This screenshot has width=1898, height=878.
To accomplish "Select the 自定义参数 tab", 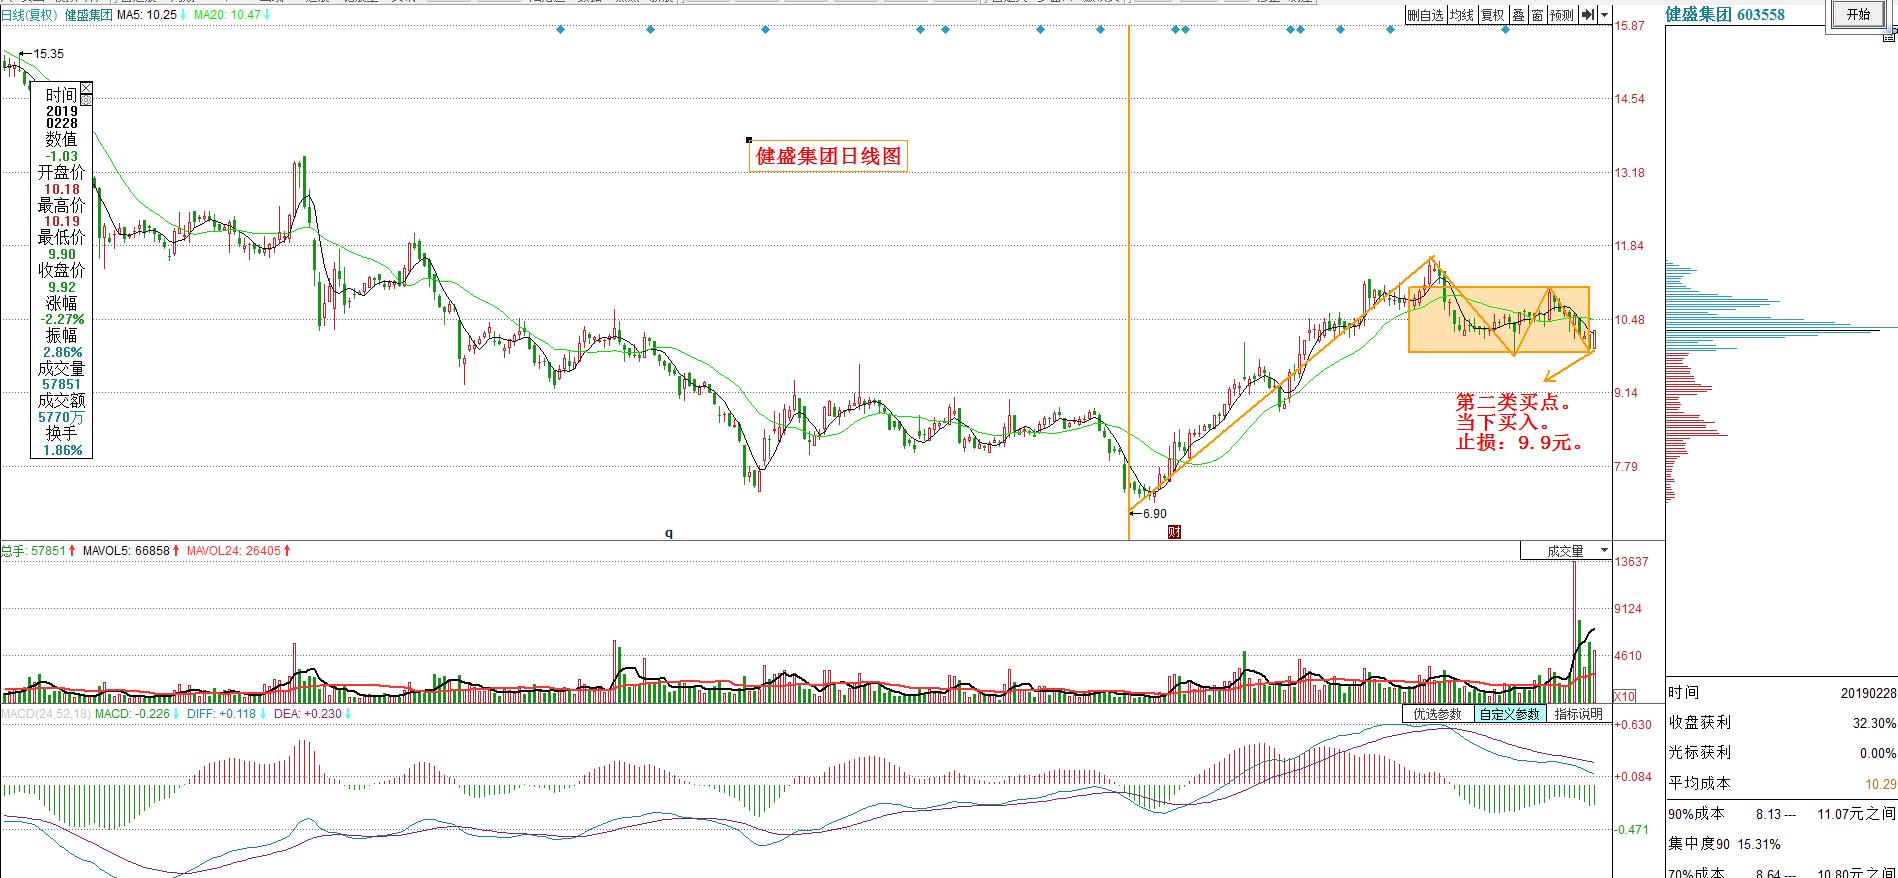I will coord(1509,714).
